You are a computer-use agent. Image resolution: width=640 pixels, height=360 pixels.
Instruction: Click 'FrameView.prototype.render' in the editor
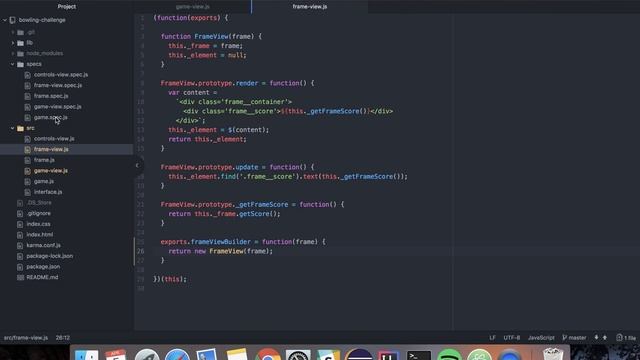coord(209,83)
